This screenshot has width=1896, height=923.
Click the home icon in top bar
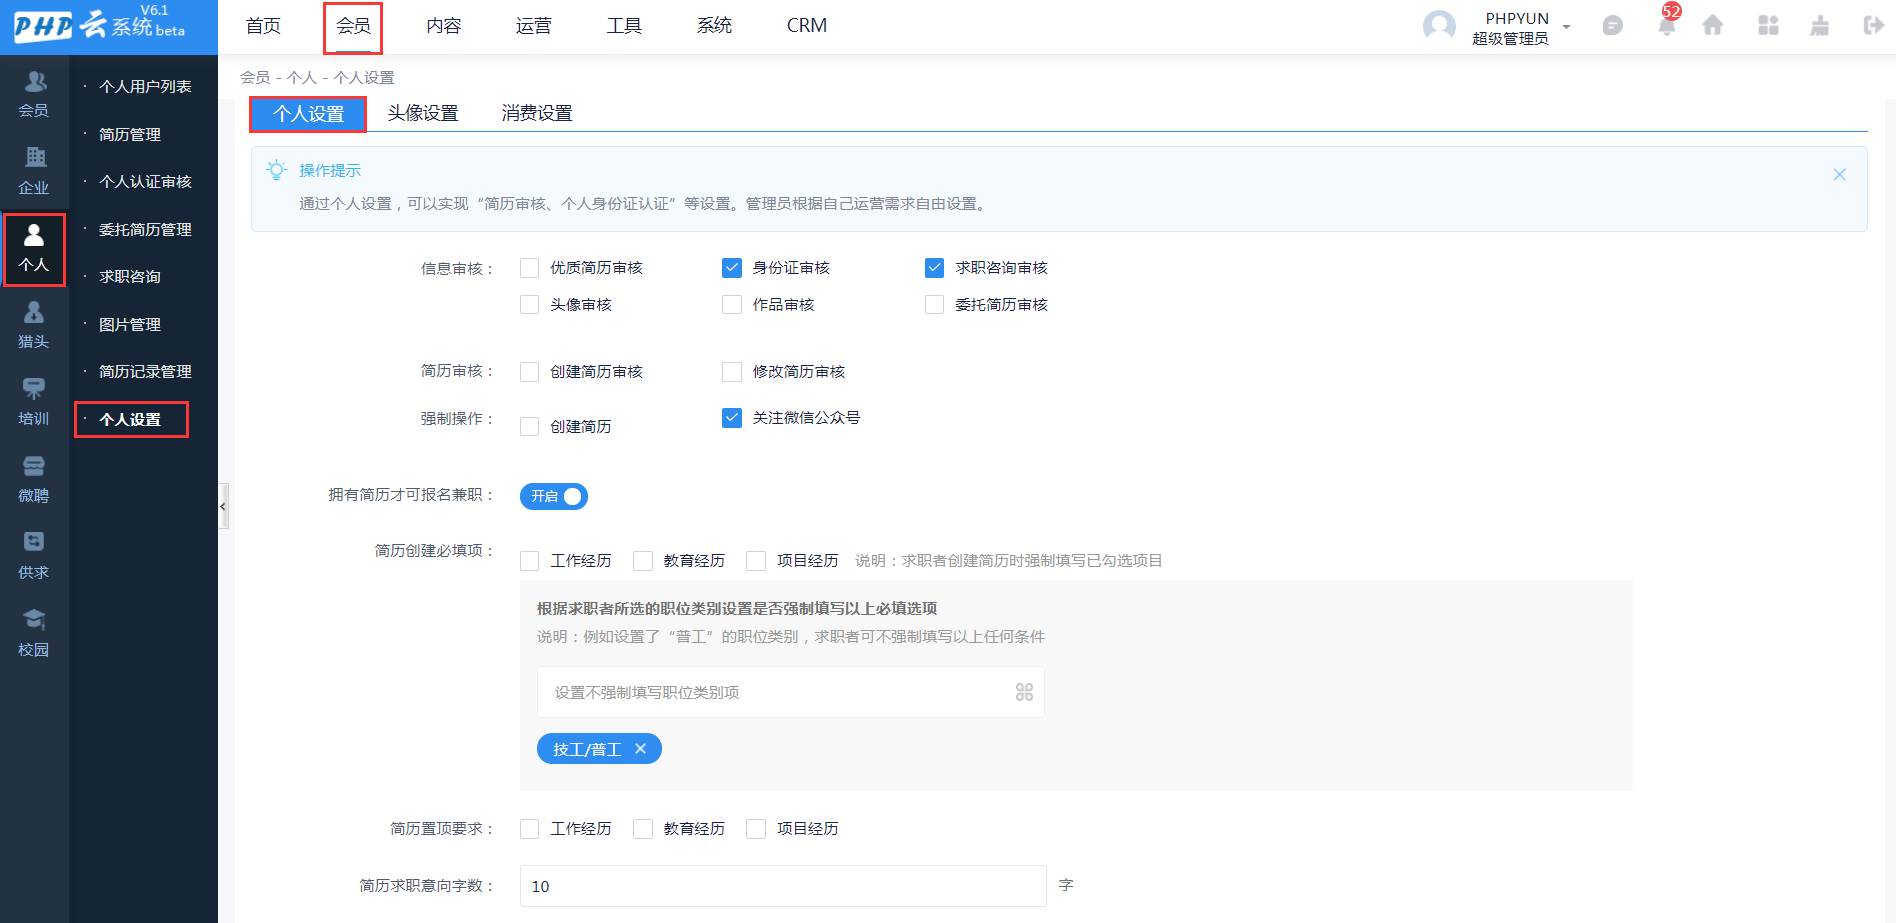point(1713,25)
